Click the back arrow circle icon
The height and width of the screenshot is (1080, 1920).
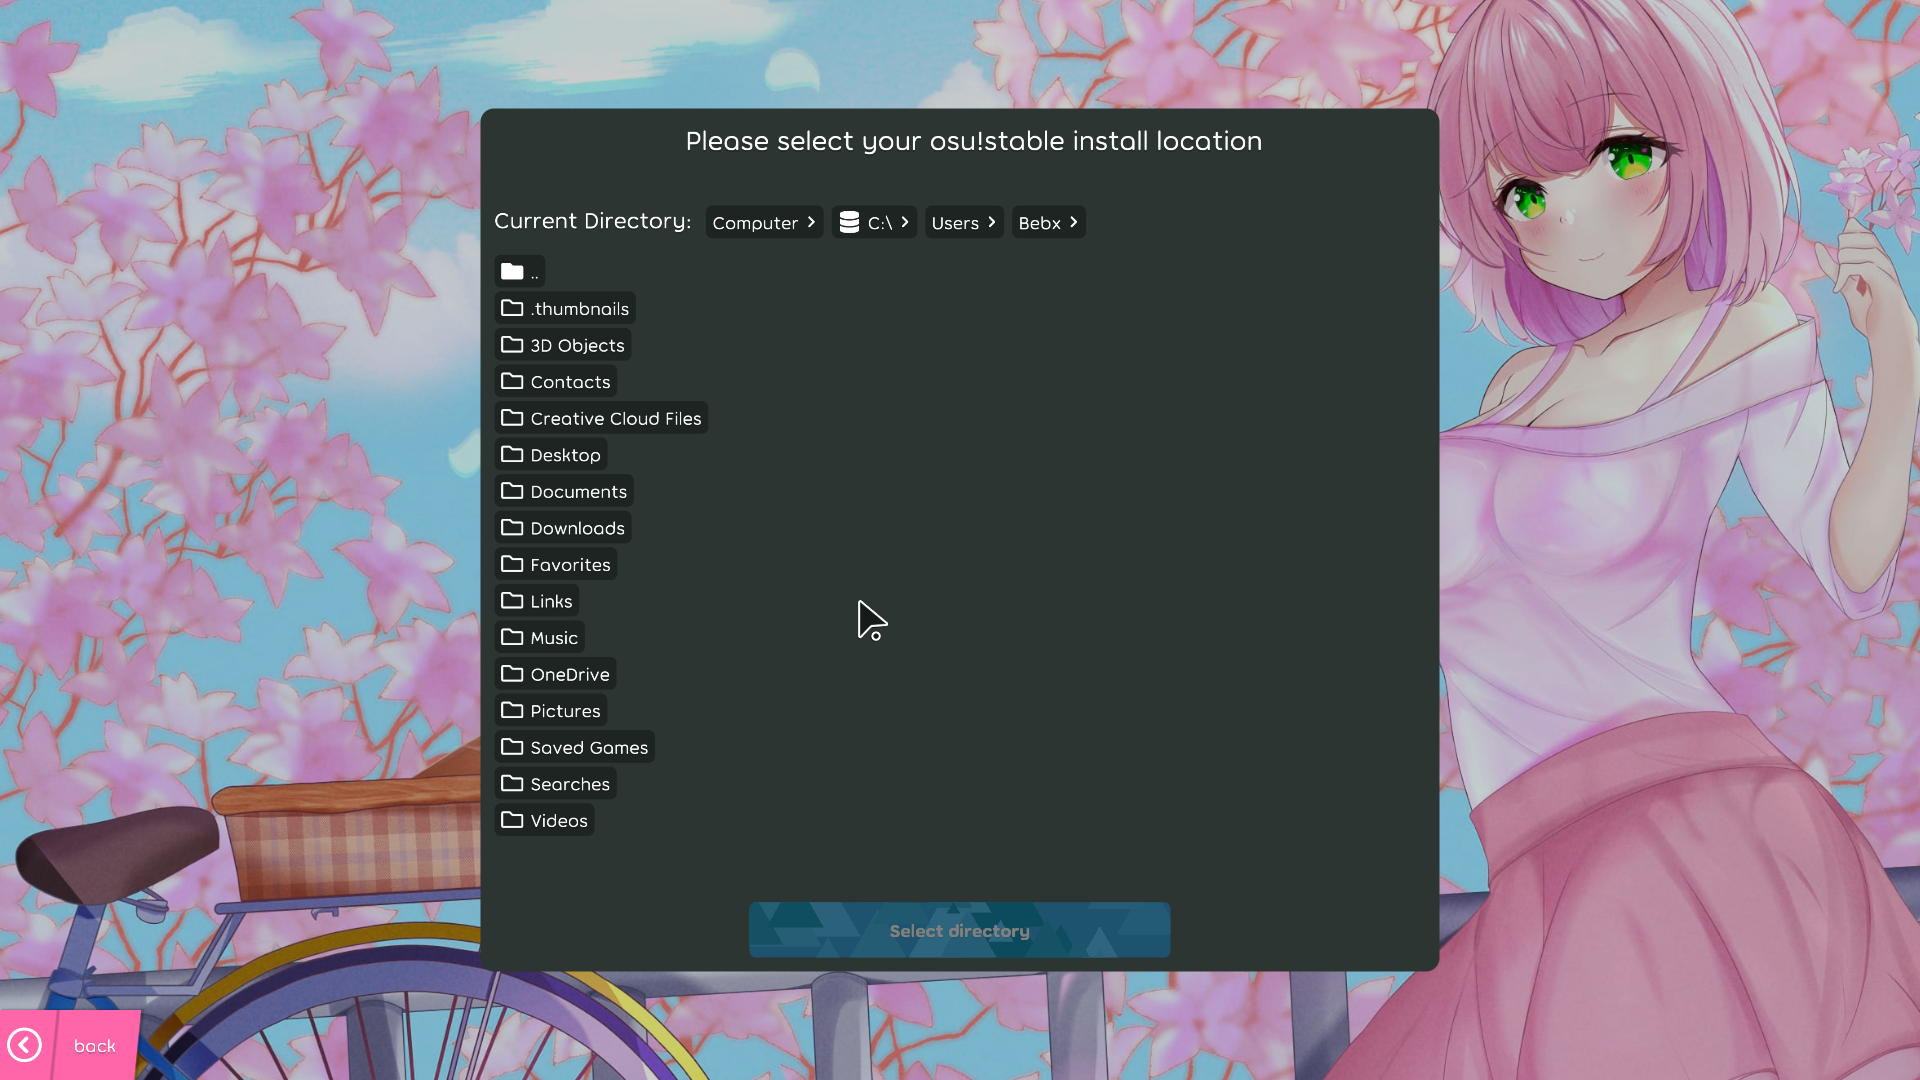click(x=24, y=1045)
